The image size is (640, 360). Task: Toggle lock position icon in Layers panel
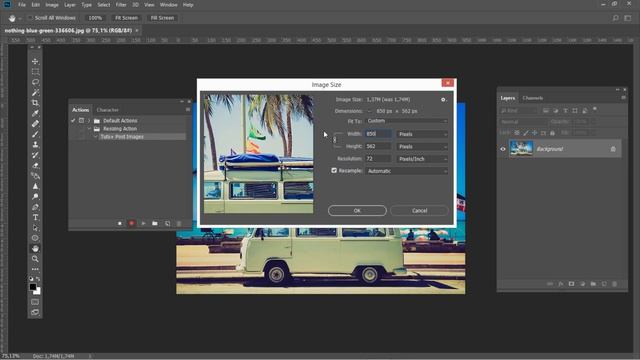534,133
